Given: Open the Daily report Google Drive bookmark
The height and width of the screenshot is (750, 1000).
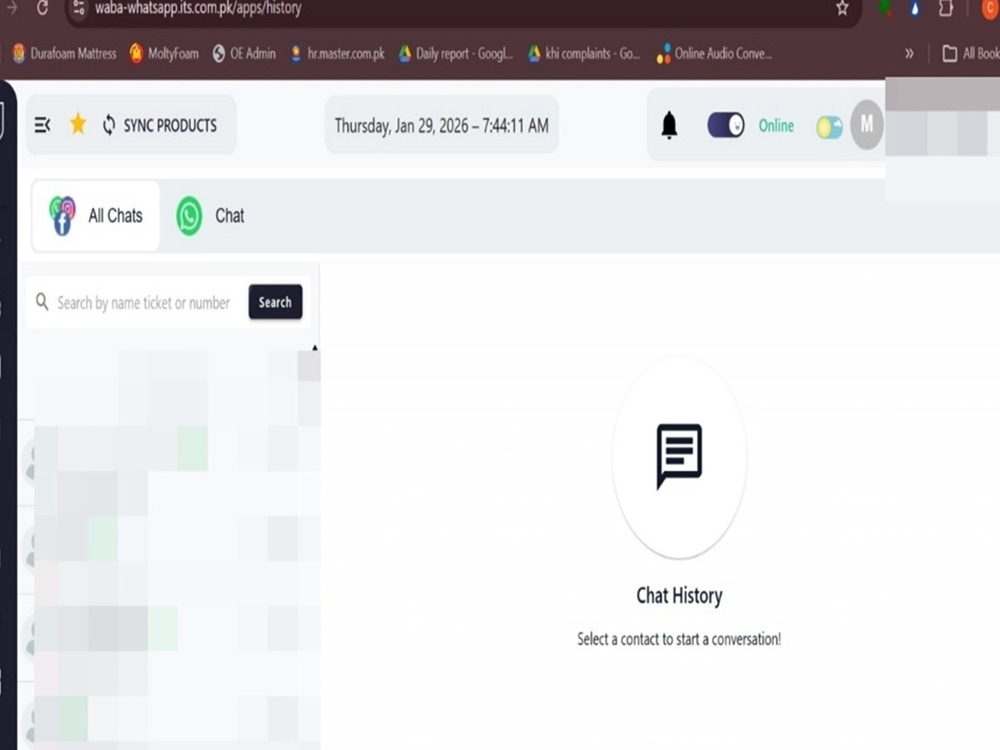Looking at the screenshot, I should click(455, 54).
